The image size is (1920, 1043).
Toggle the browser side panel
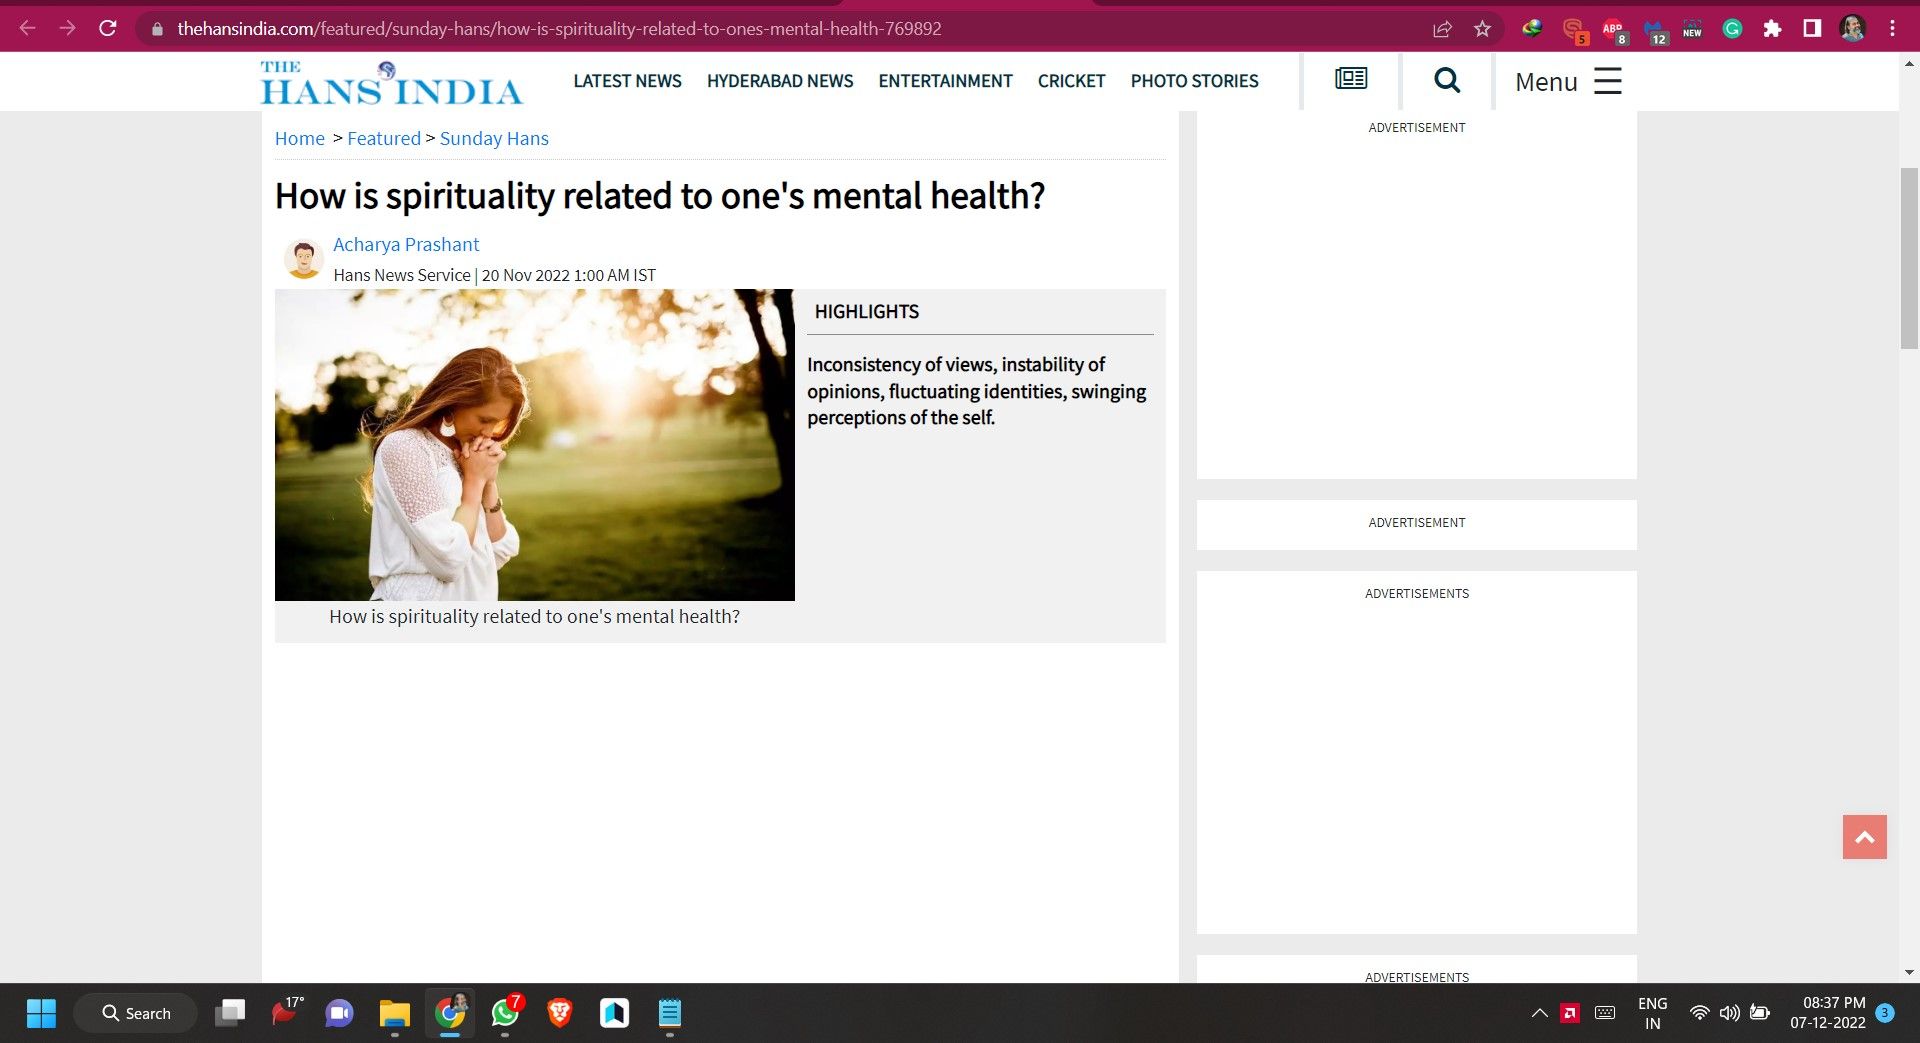(1812, 29)
